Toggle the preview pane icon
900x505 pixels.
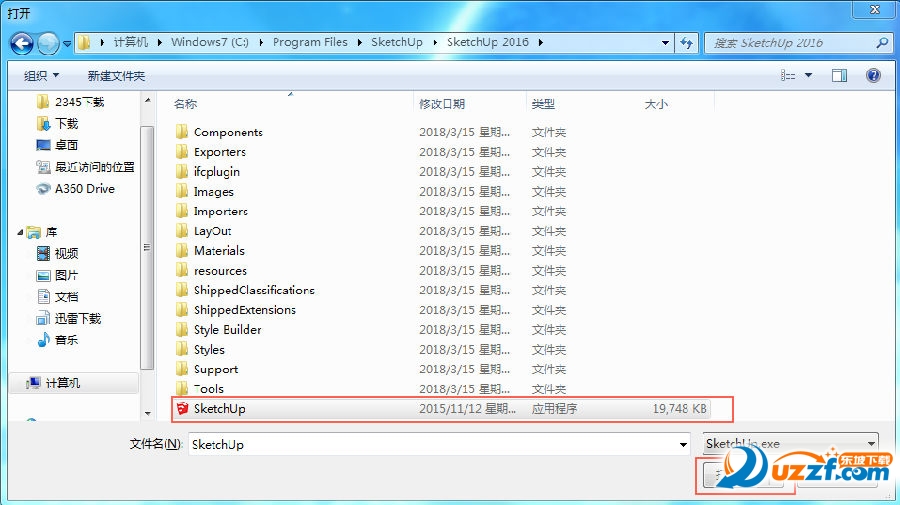coord(839,75)
